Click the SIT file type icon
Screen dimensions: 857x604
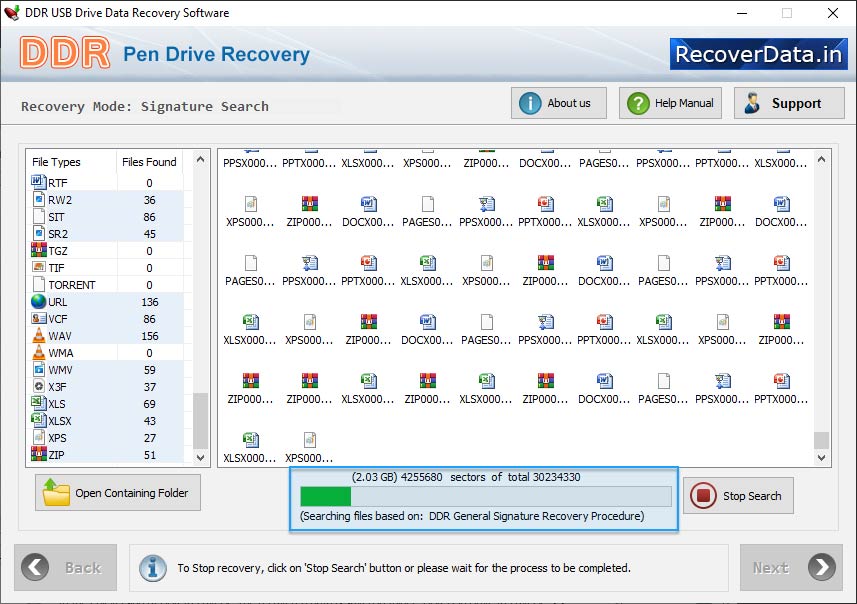(38, 216)
